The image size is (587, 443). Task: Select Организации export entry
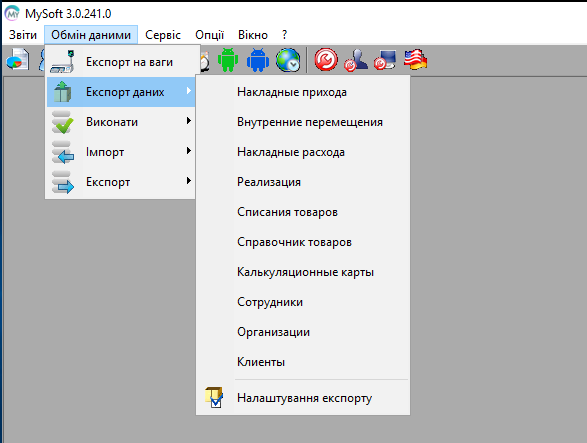pos(303,332)
